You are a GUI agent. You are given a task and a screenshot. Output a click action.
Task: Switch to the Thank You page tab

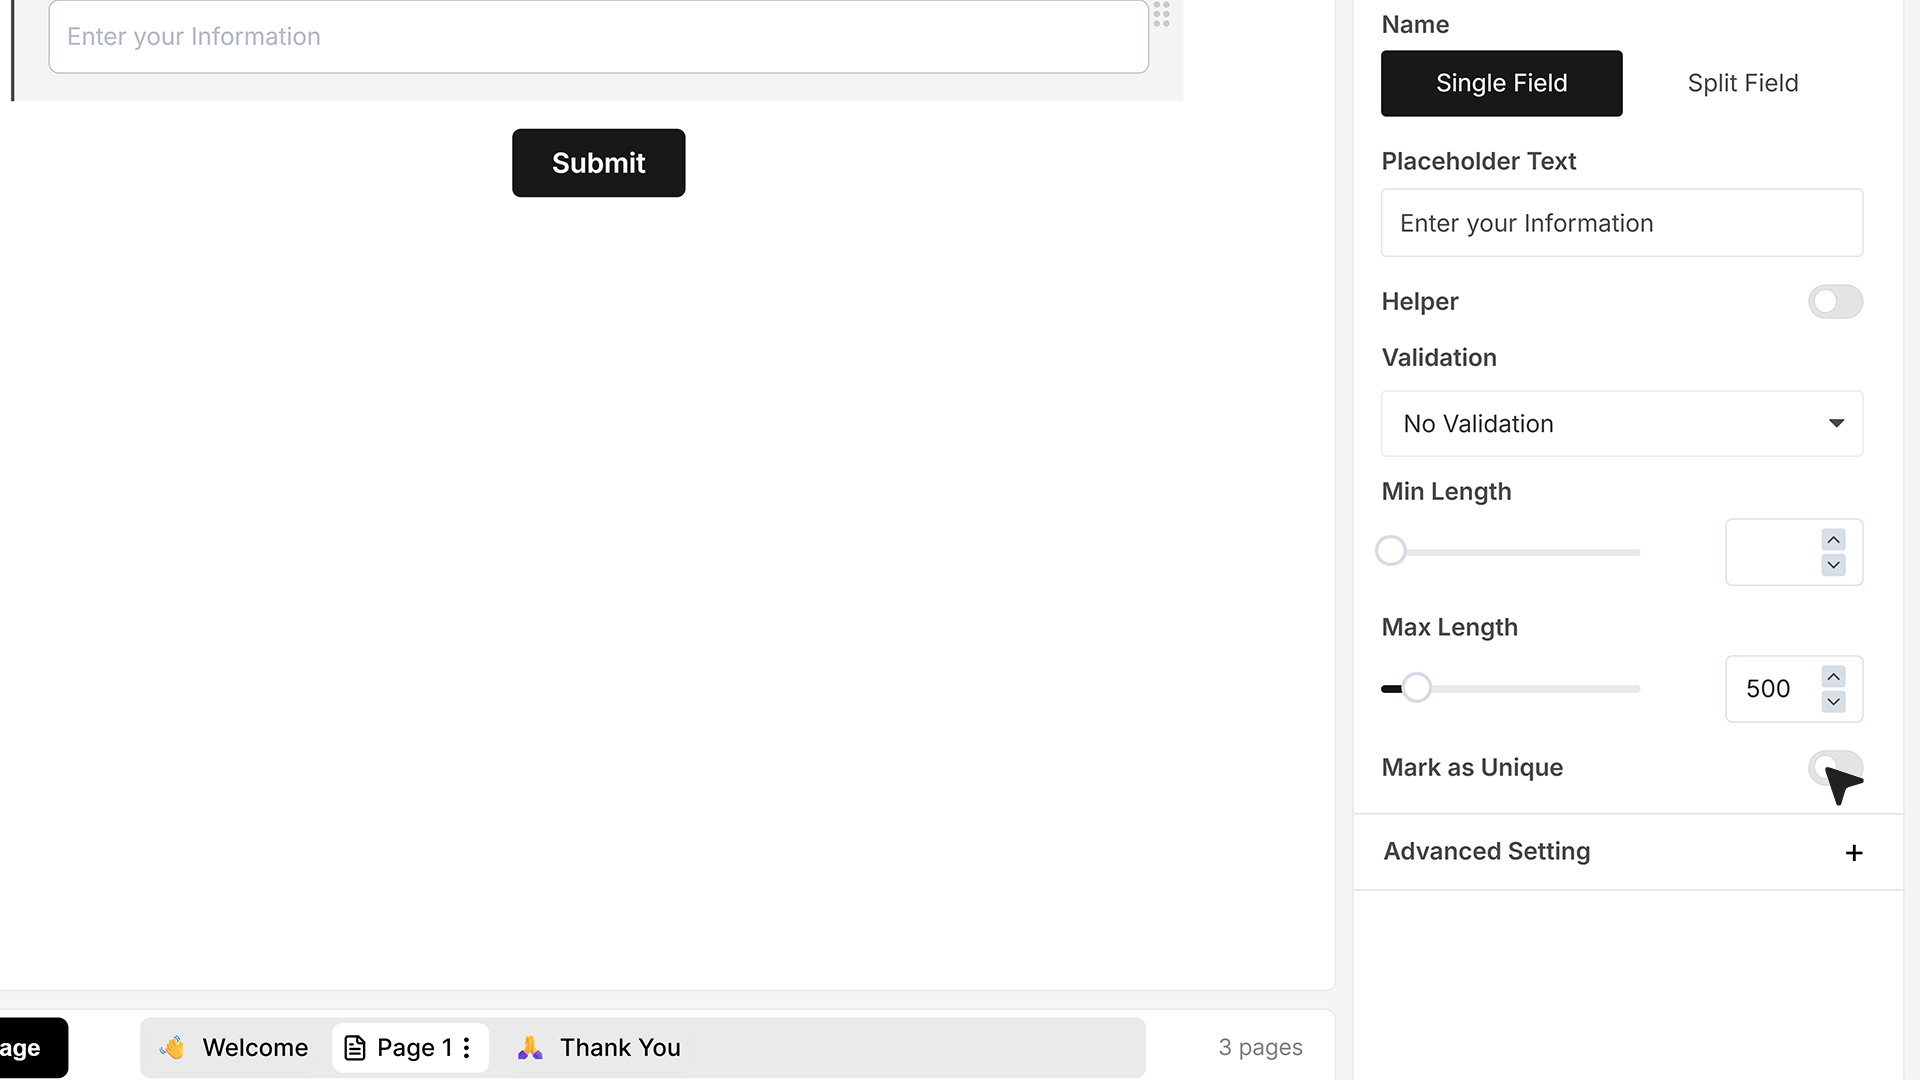599,1048
